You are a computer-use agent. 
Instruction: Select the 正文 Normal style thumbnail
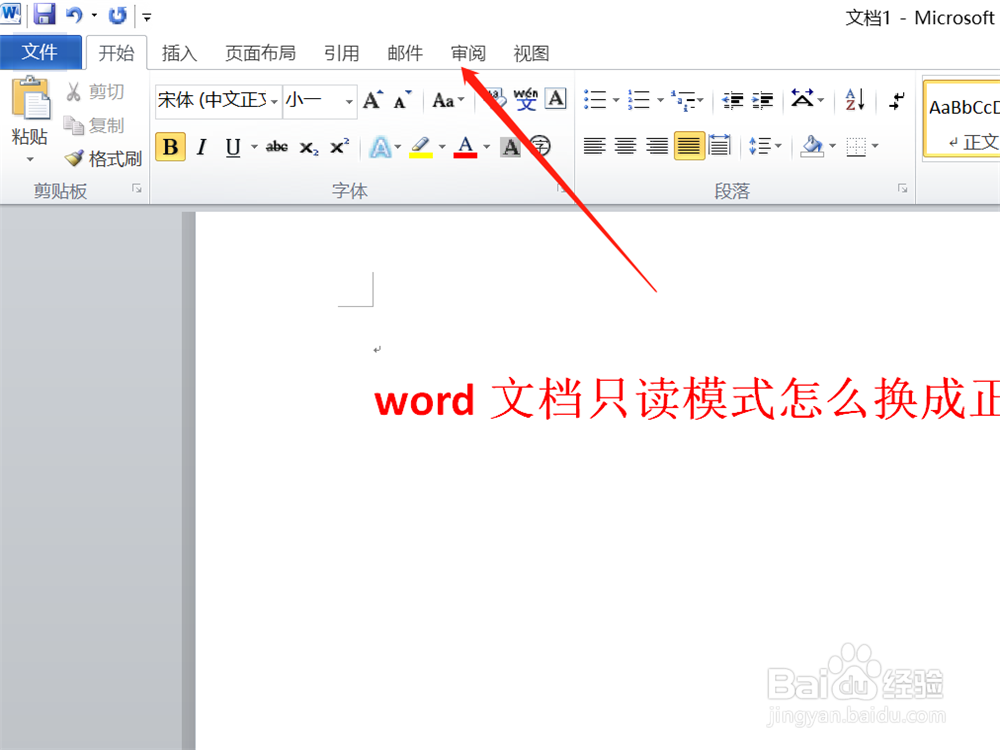tap(962, 120)
